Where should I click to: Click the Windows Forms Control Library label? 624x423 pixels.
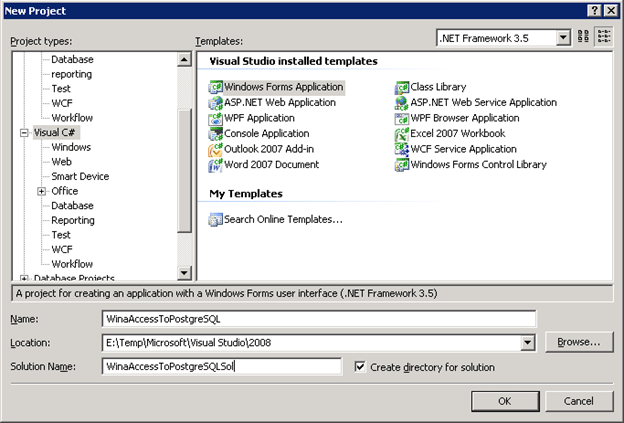pyautogui.click(x=478, y=165)
